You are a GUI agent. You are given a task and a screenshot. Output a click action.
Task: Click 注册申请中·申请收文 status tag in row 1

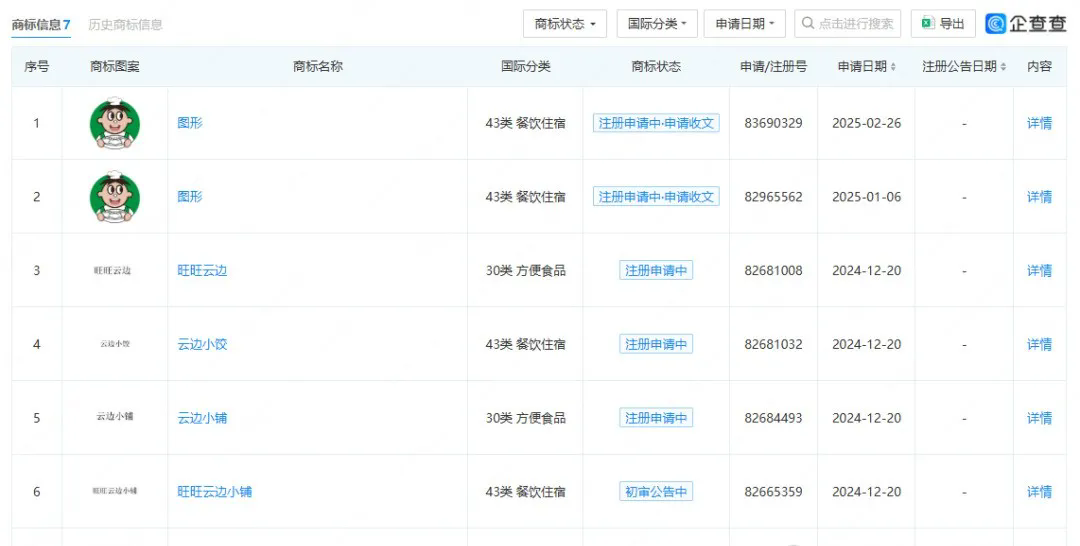tap(656, 123)
